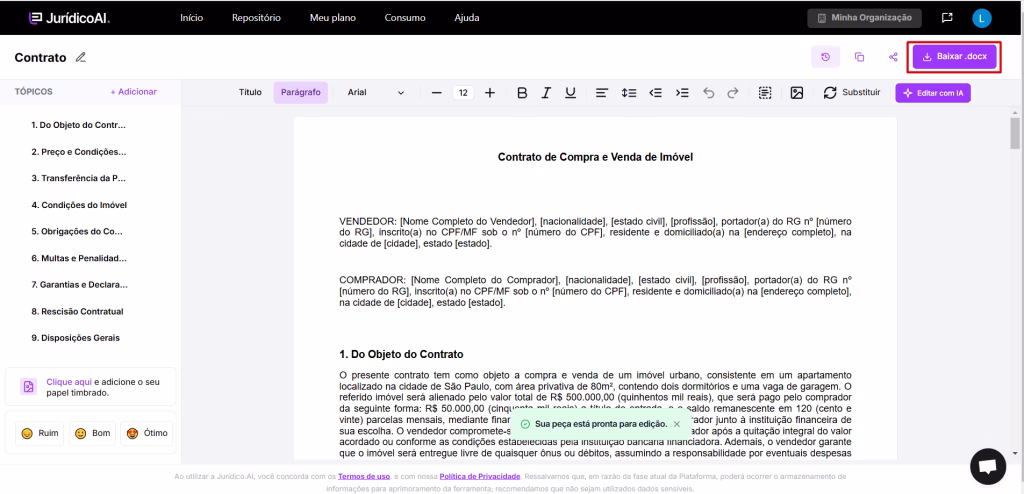Click the letterhead document icon
The height and width of the screenshot is (494, 1024).
[x=28, y=387]
